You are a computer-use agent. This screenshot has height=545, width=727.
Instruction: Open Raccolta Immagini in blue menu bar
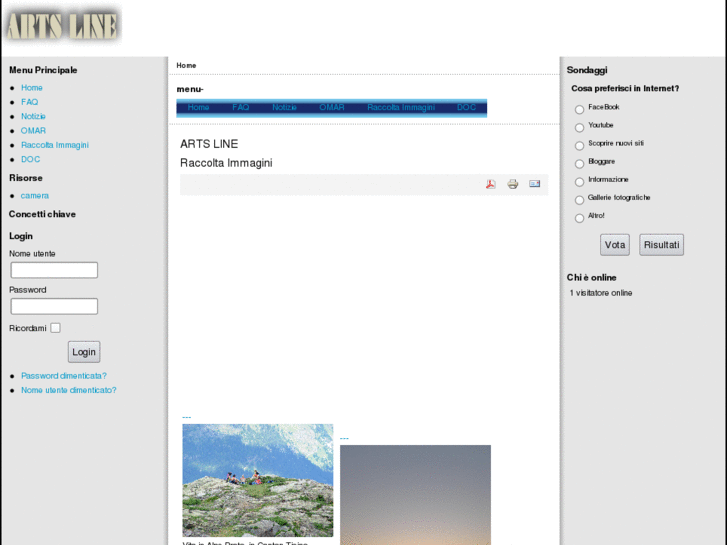pos(401,107)
